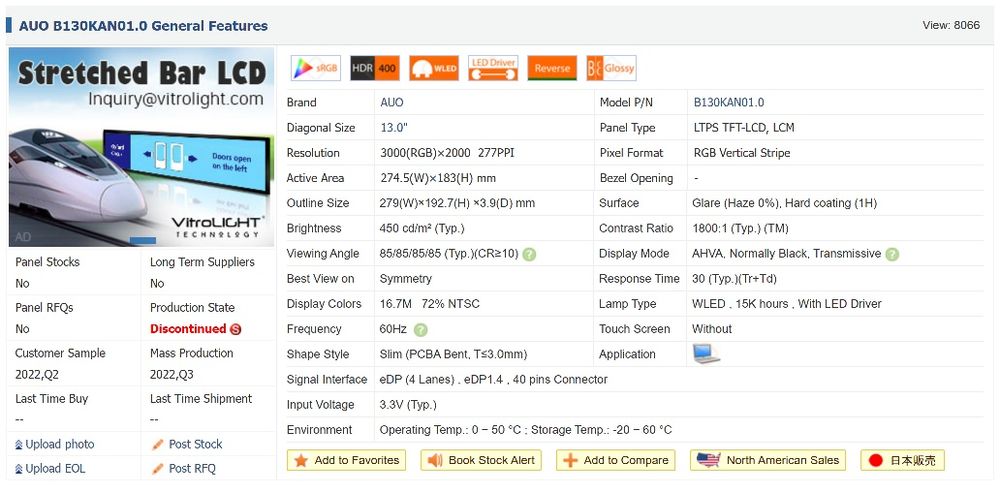Image resolution: width=1000 pixels, height=487 pixels.
Task: Select surface value Glare (Haze 0%)
Action: tap(736, 203)
